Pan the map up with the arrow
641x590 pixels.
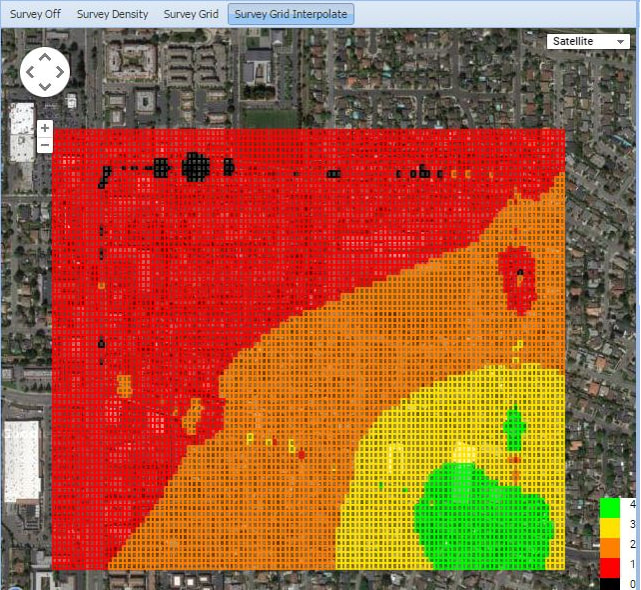pyautogui.click(x=45, y=58)
